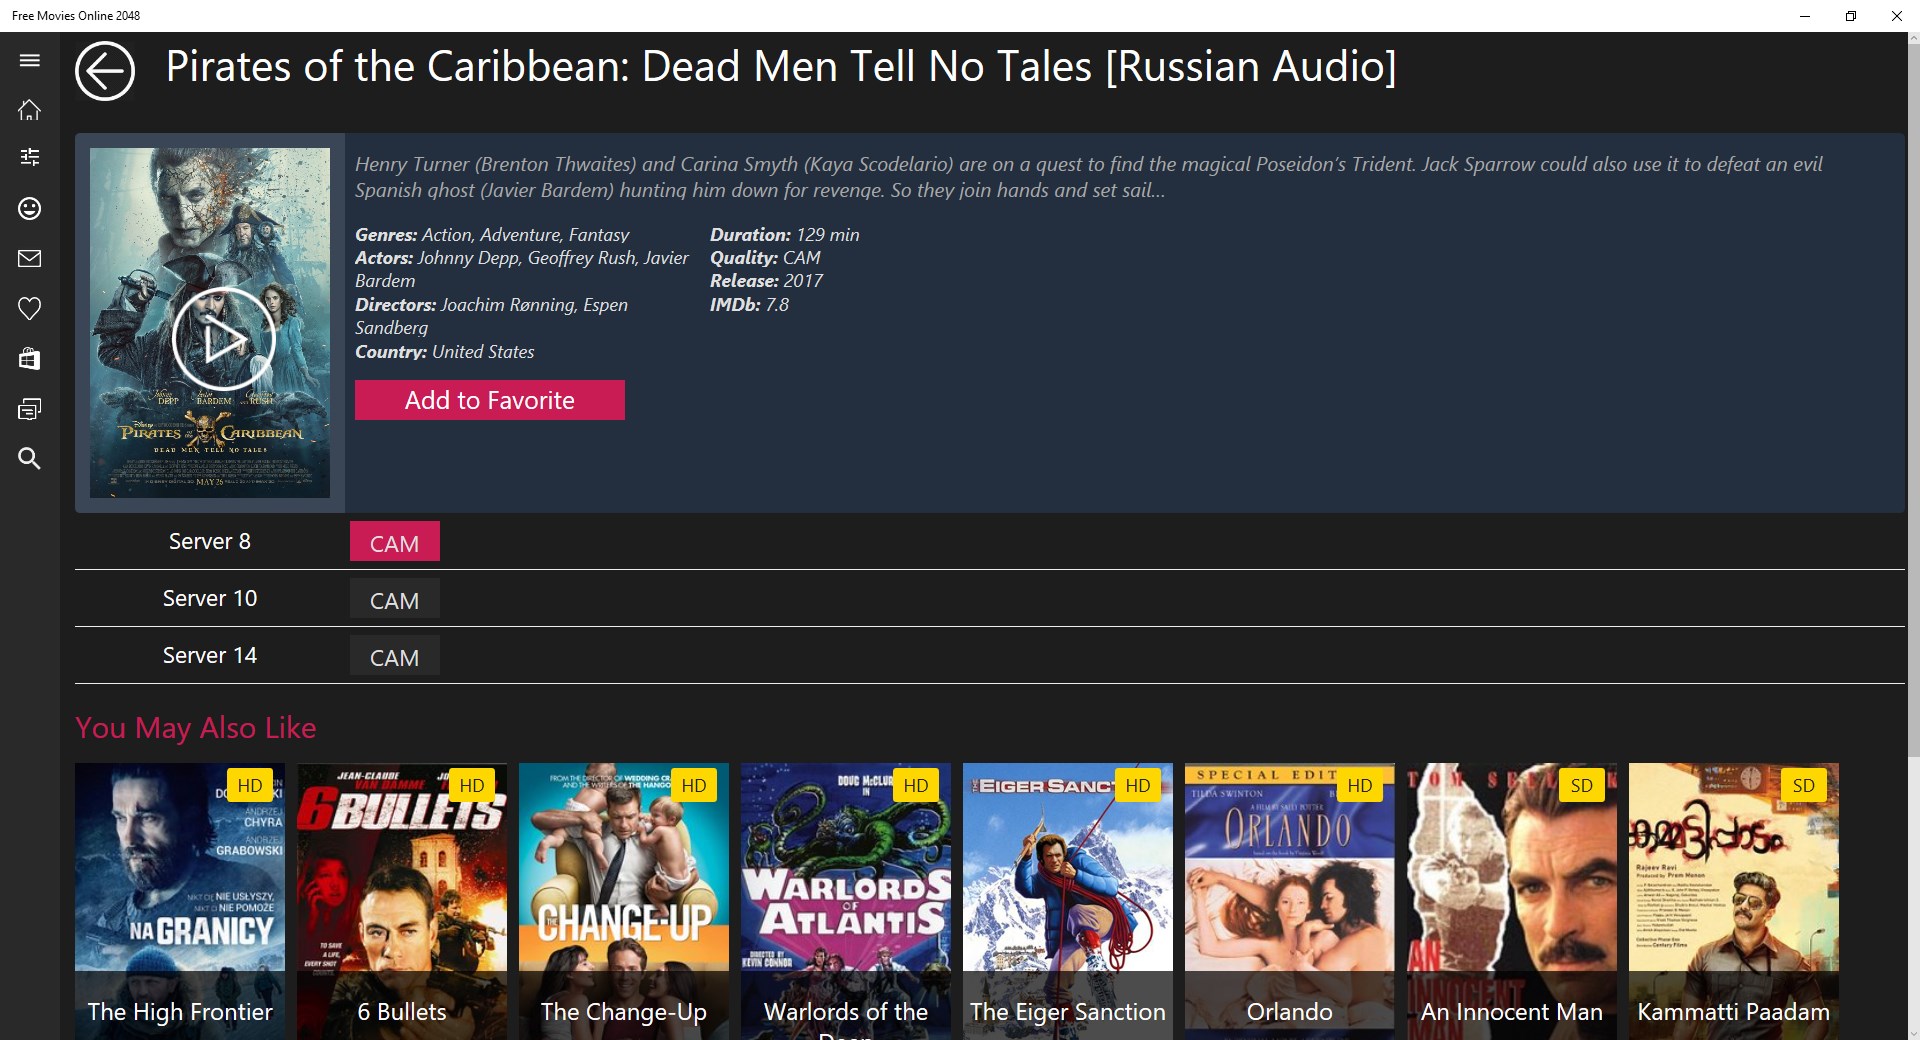
Task: Click the store bag sidebar icon
Action: (30, 359)
